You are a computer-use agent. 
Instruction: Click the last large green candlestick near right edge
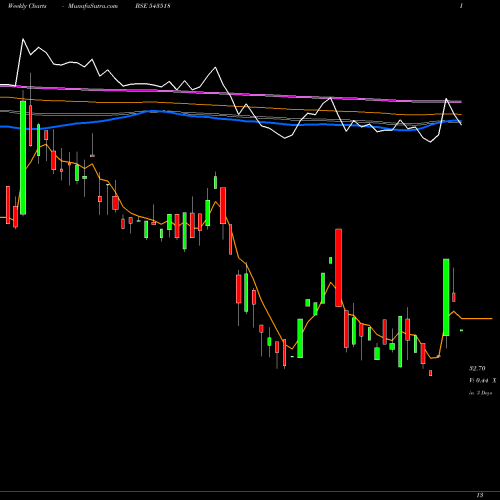point(446,297)
